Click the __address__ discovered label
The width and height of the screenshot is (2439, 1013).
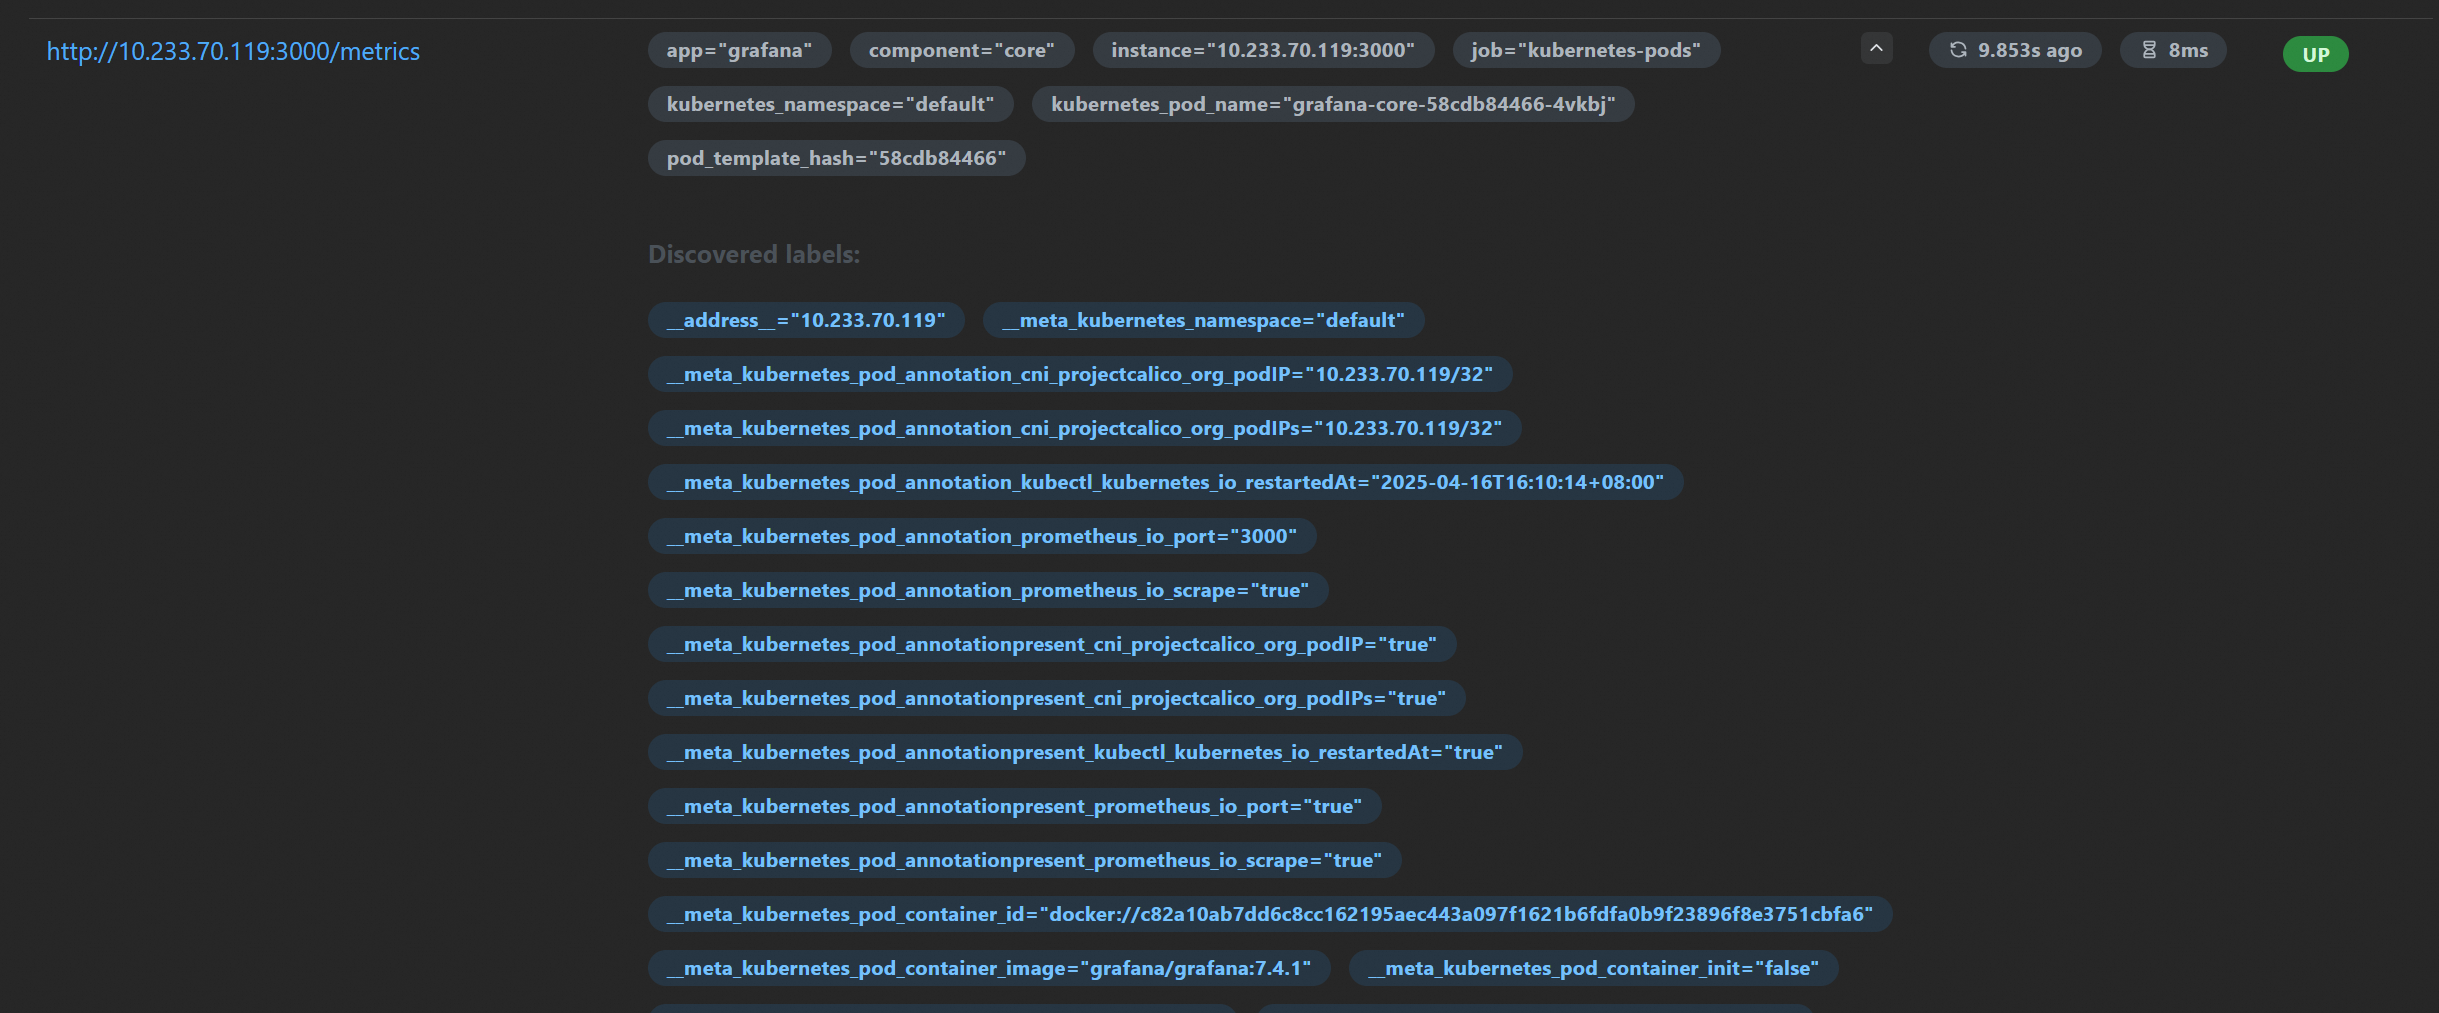pyautogui.click(x=805, y=320)
